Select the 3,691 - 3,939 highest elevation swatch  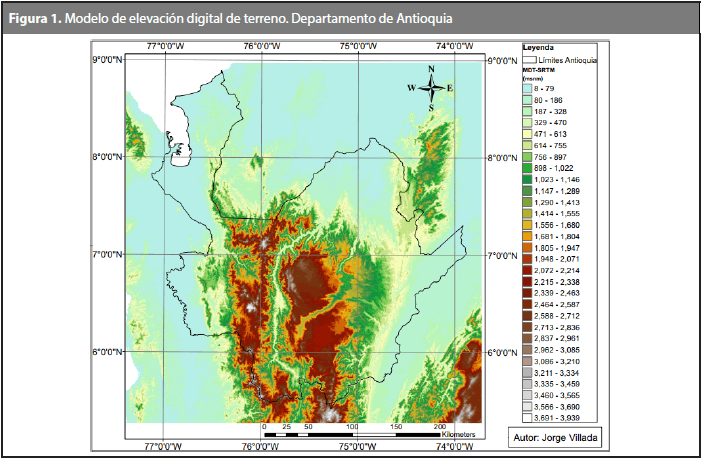tap(532, 417)
